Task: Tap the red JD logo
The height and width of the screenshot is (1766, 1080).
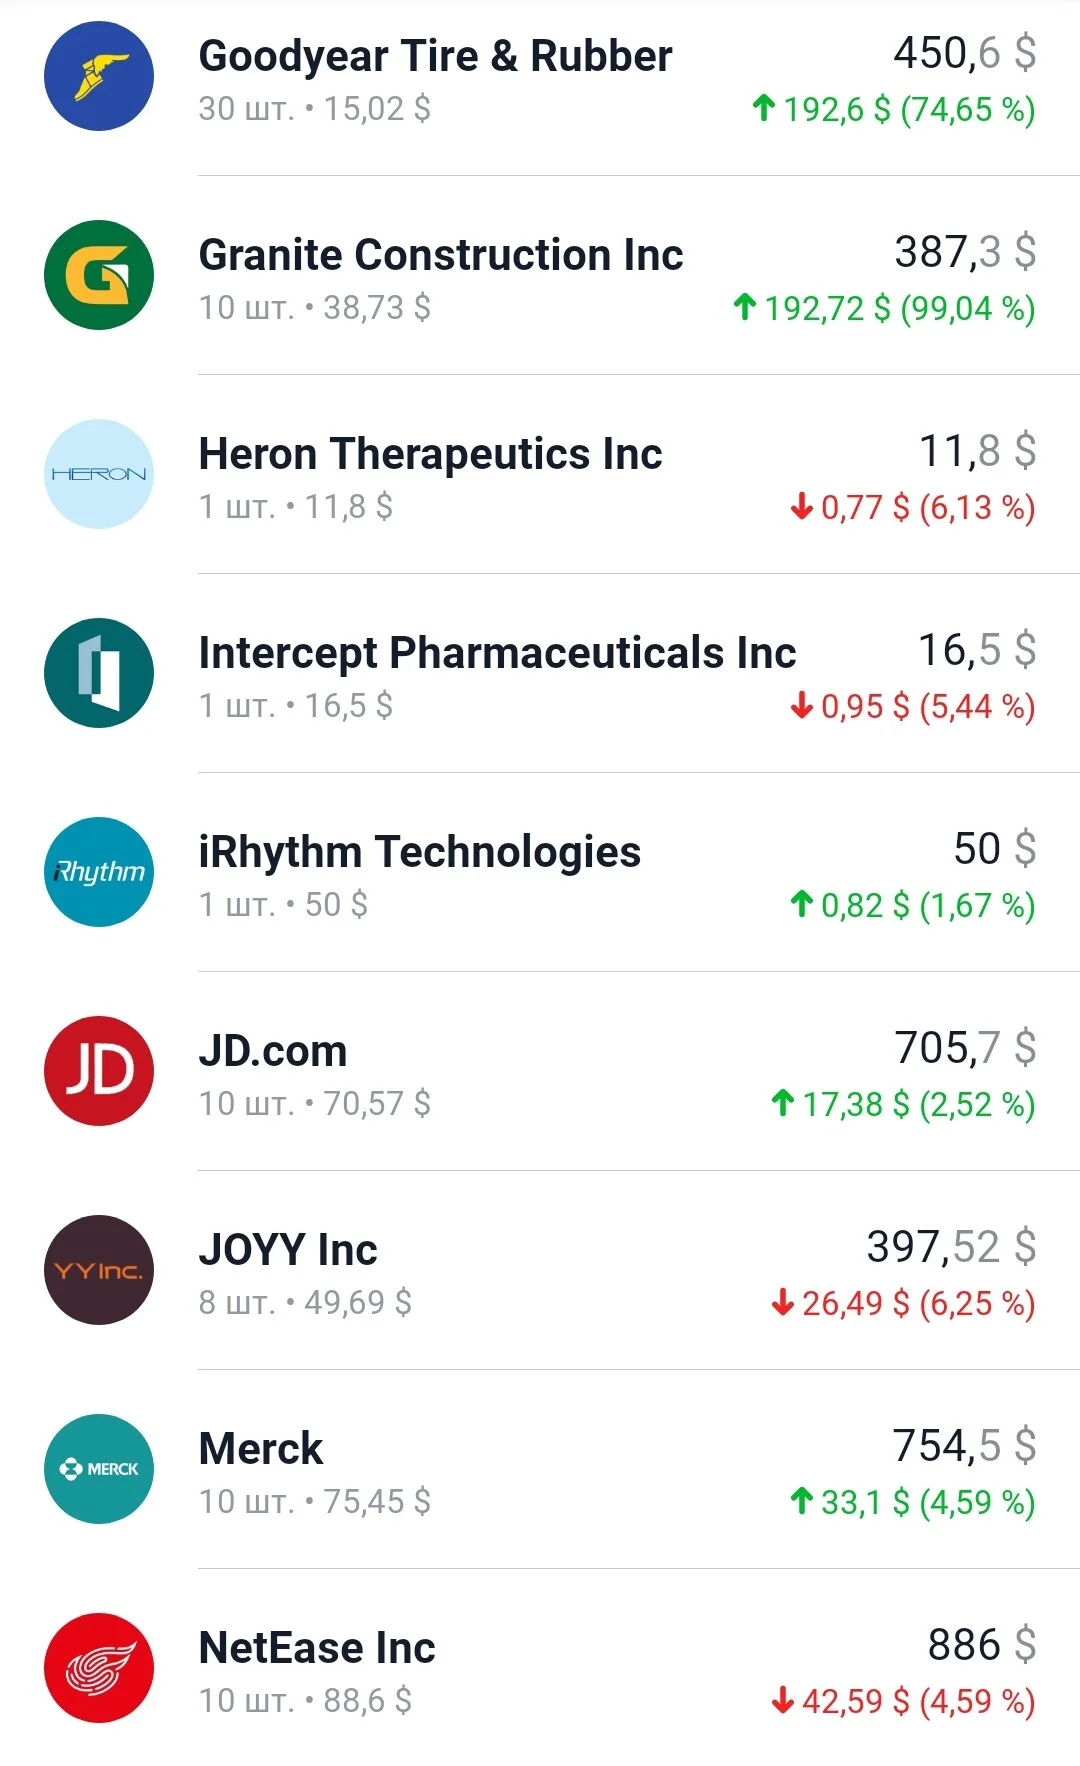Action: (99, 1071)
